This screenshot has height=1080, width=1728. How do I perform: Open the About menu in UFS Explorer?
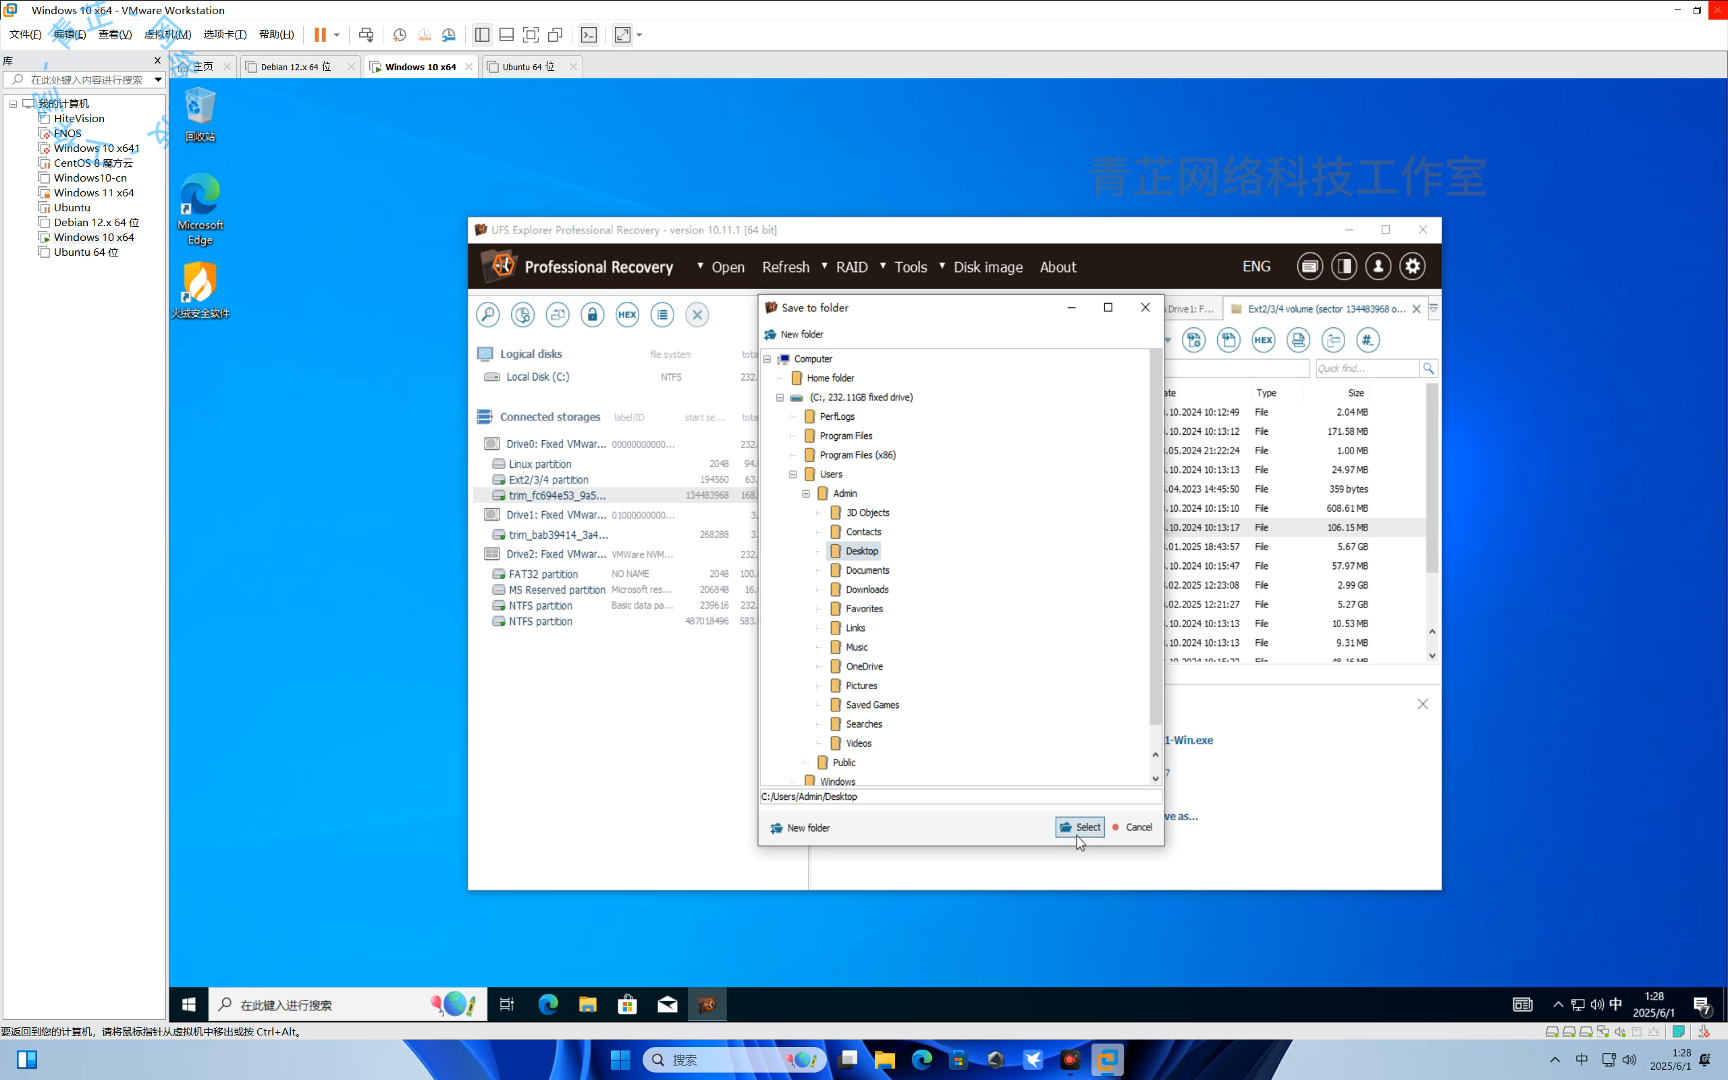[x=1057, y=267]
